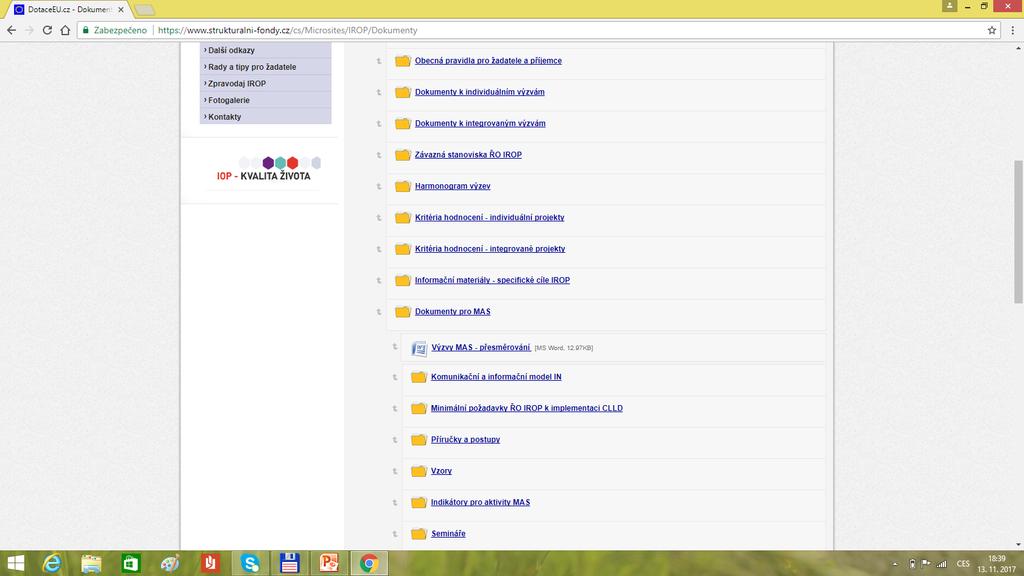Switch to Skype in the taskbar
Screen dimensions: 1024x576
pos(250,563)
